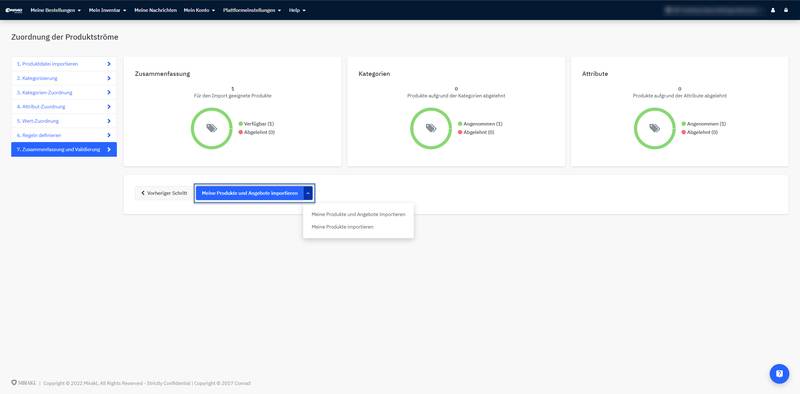Click Abgelehnt (0) legend in Attribute card

coord(699,132)
